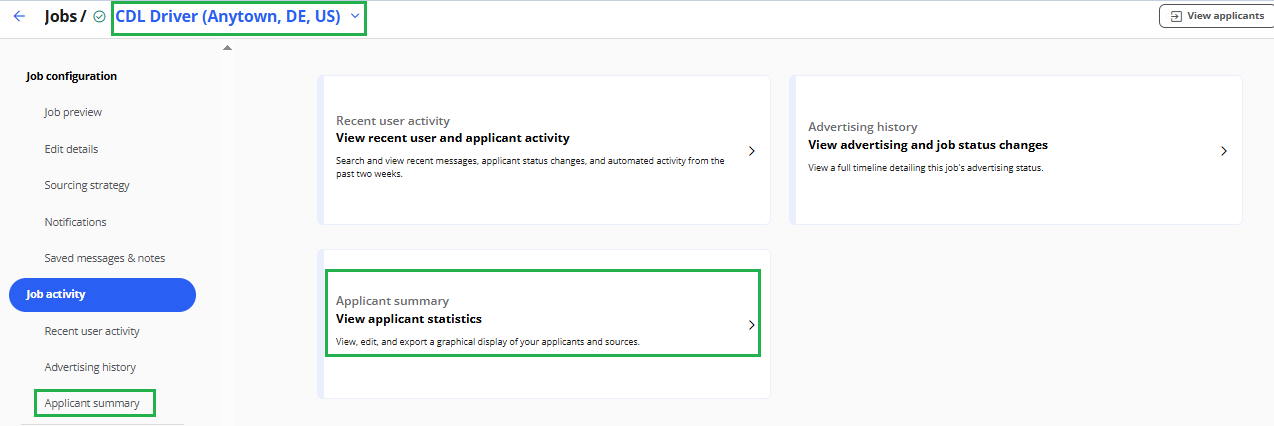The height and width of the screenshot is (426, 1274).
Task: Expand the CDL Driver job title dropdown
Action: click(355, 17)
